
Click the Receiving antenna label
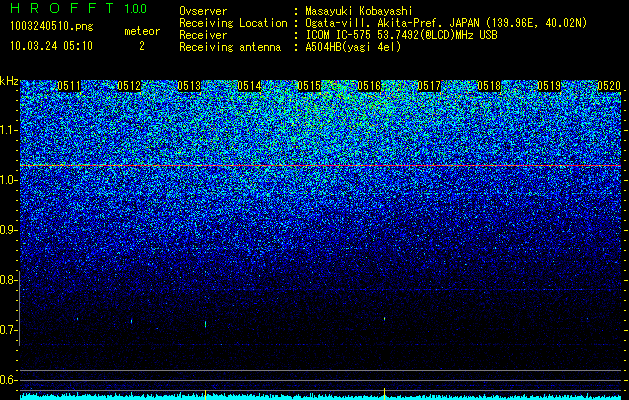click(230, 47)
